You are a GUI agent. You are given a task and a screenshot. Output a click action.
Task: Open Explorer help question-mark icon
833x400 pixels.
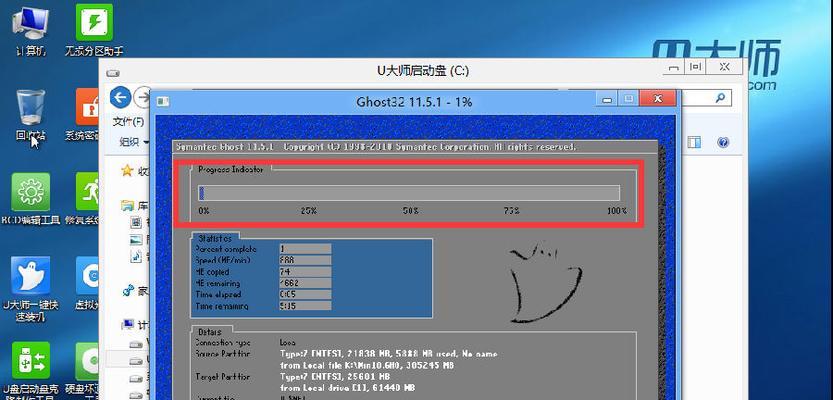(722, 142)
